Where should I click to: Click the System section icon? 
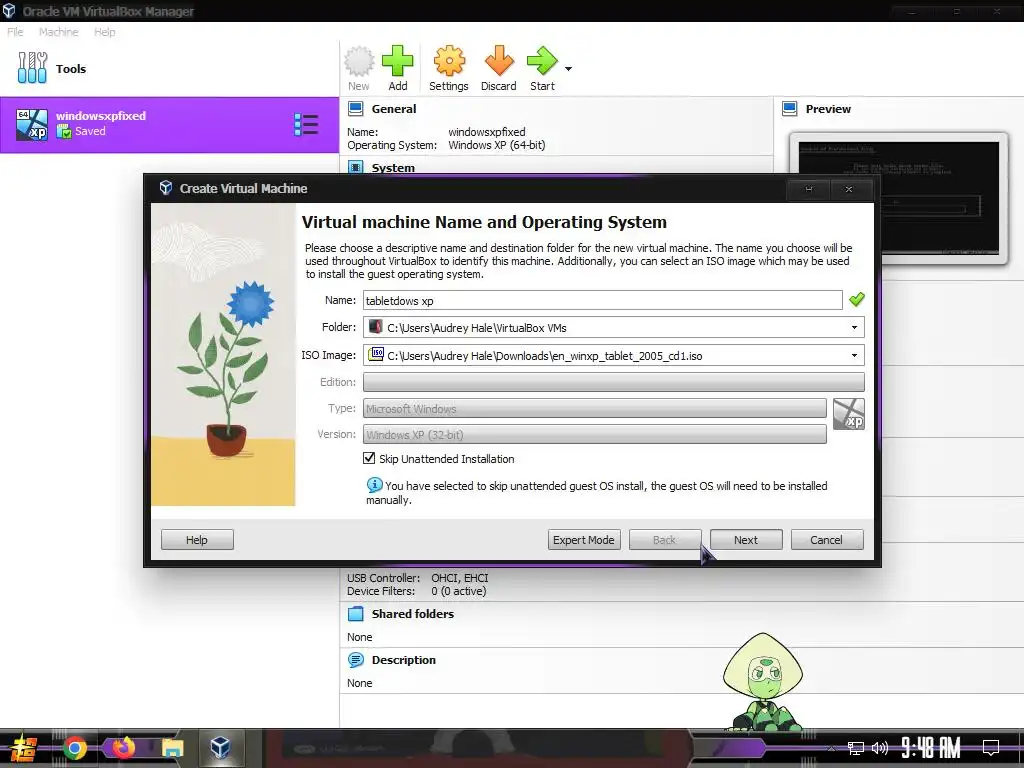point(356,167)
